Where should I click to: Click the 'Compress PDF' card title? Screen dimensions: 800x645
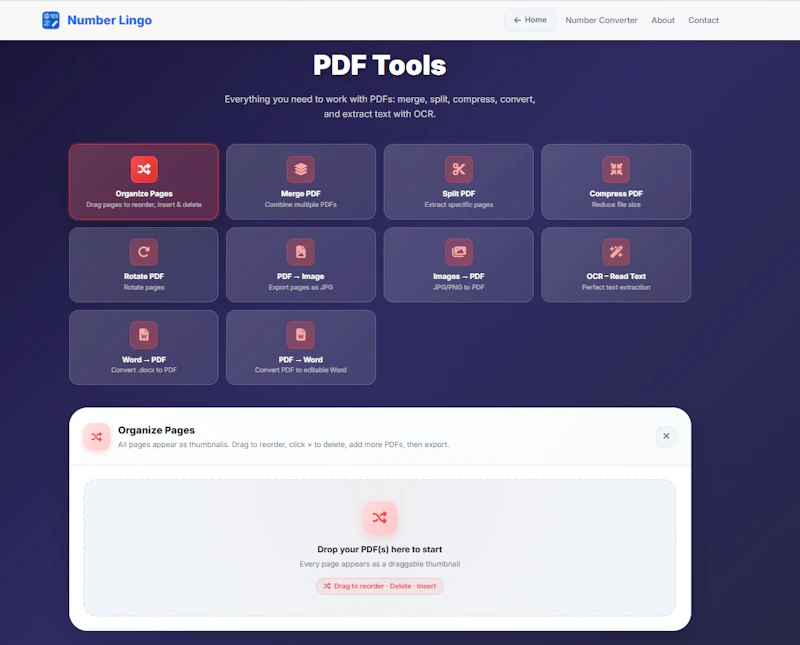pos(616,193)
